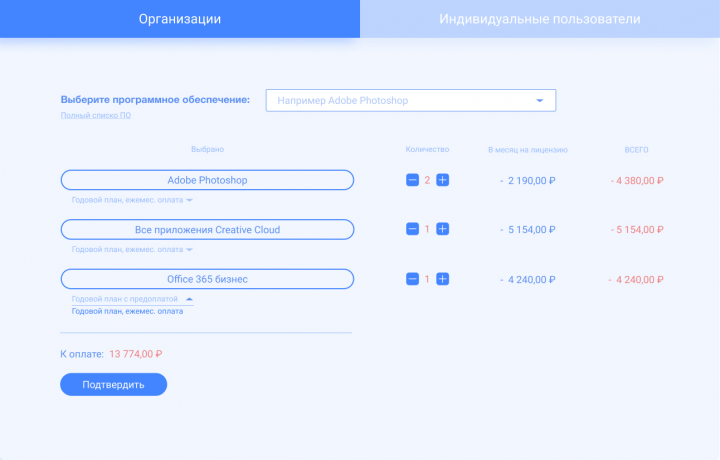Decrease Creative Cloud quantity with minus button
The image size is (720, 460).
pos(412,229)
